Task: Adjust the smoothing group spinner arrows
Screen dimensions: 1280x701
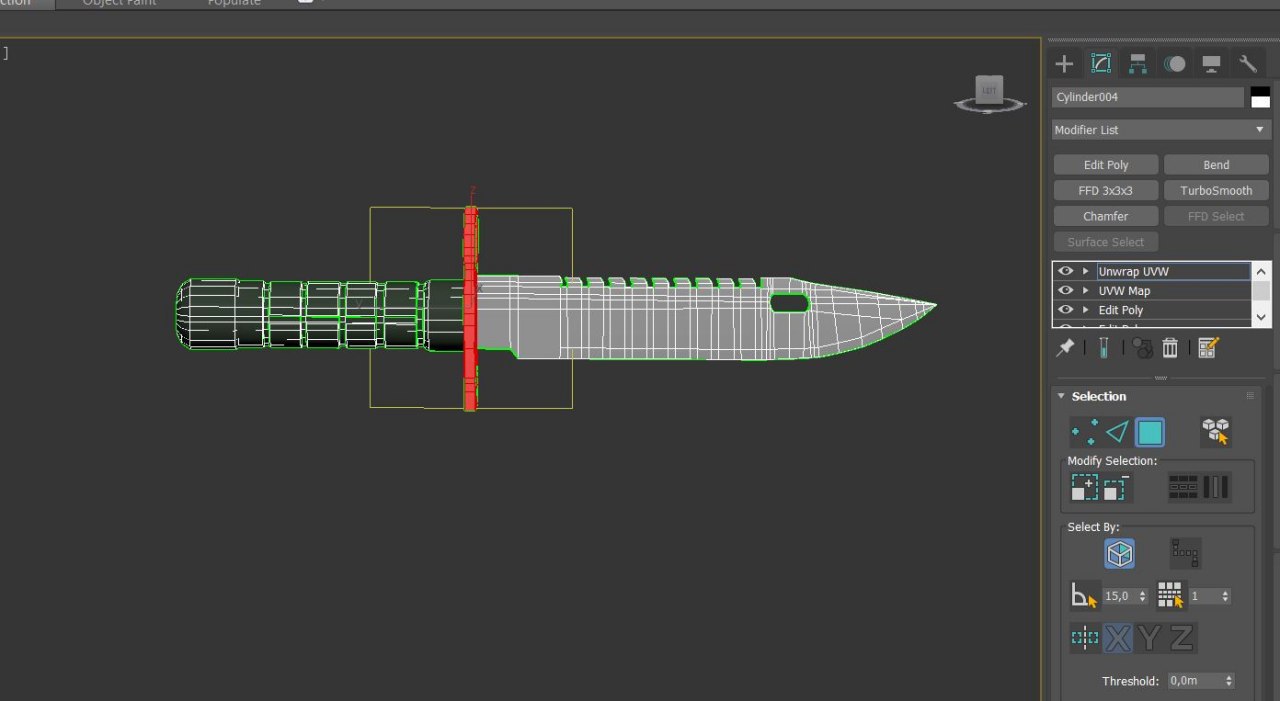Action: click(x=1225, y=596)
